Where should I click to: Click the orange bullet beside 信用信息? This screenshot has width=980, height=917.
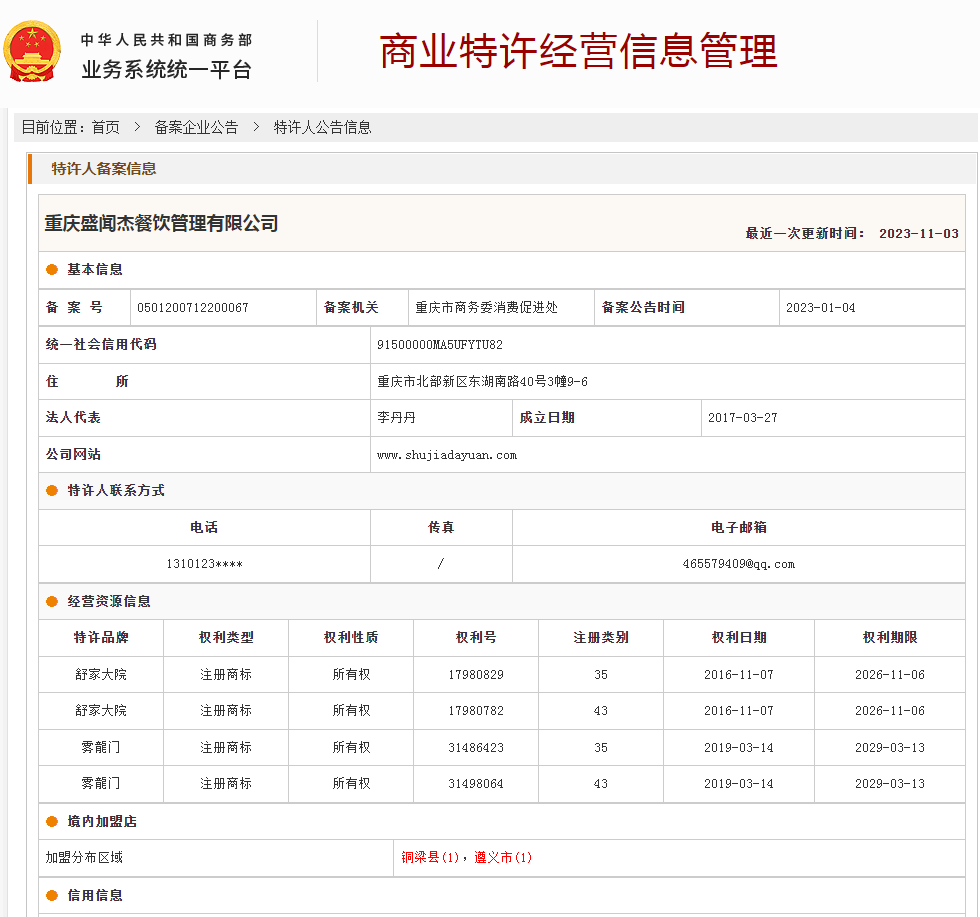[52, 895]
